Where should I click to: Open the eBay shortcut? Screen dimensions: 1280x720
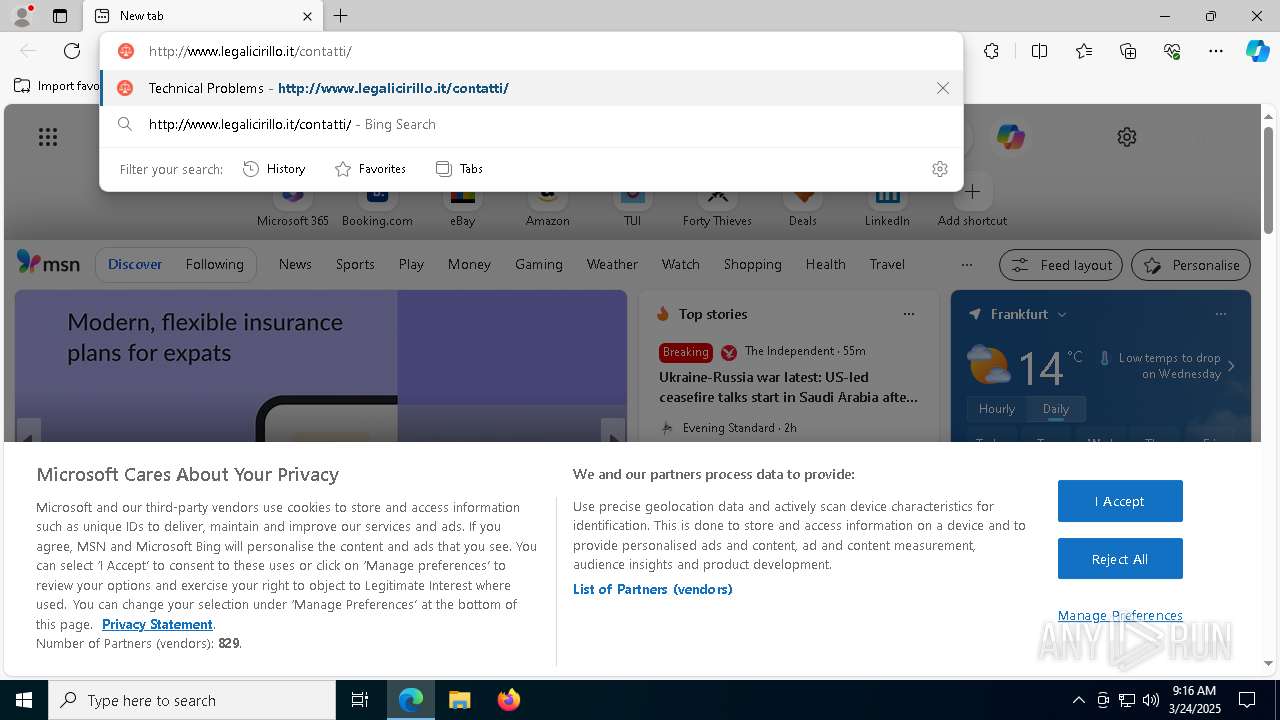coord(463,206)
